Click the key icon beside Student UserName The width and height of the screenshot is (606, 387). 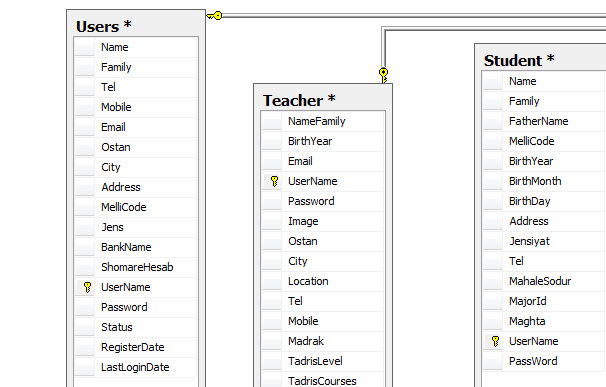point(495,341)
